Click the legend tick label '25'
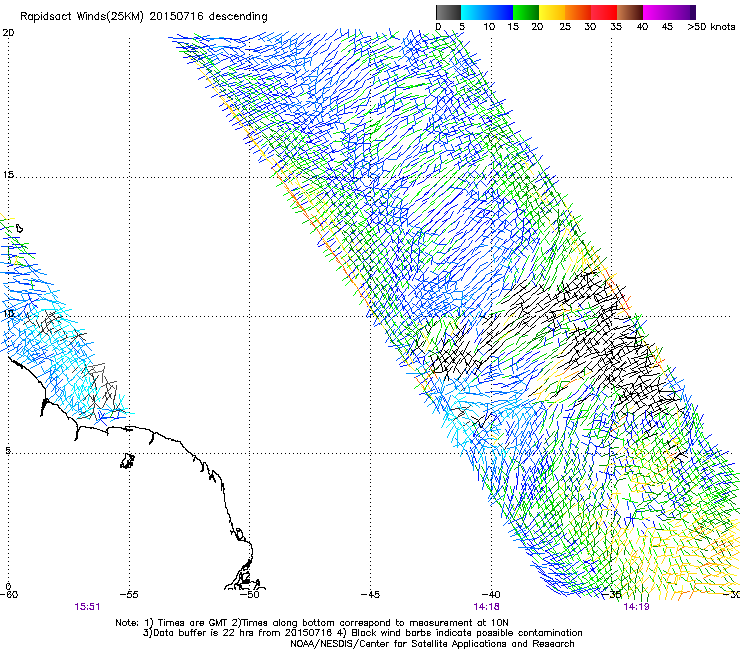Viewport: 740px width, 650px height. tap(565, 27)
